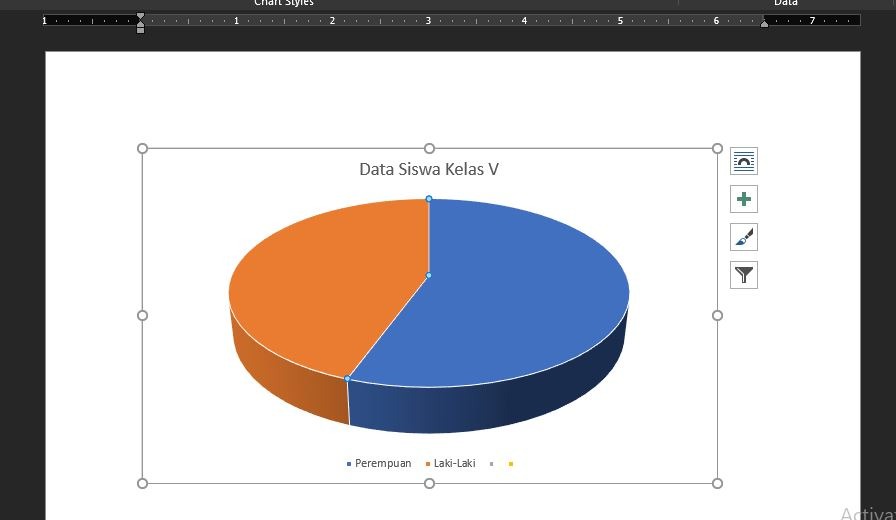Click the middle-right chart resize handle

[x=717, y=315]
